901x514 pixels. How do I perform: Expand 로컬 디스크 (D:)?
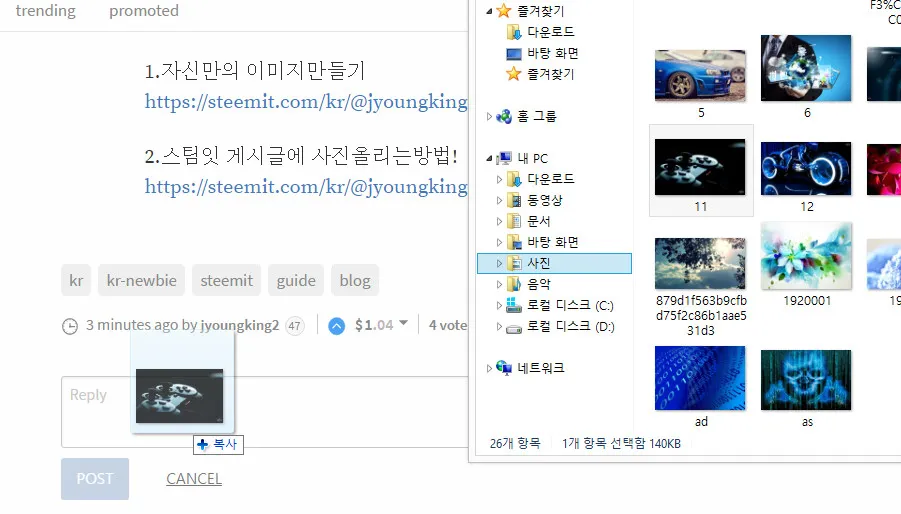coord(499,326)
